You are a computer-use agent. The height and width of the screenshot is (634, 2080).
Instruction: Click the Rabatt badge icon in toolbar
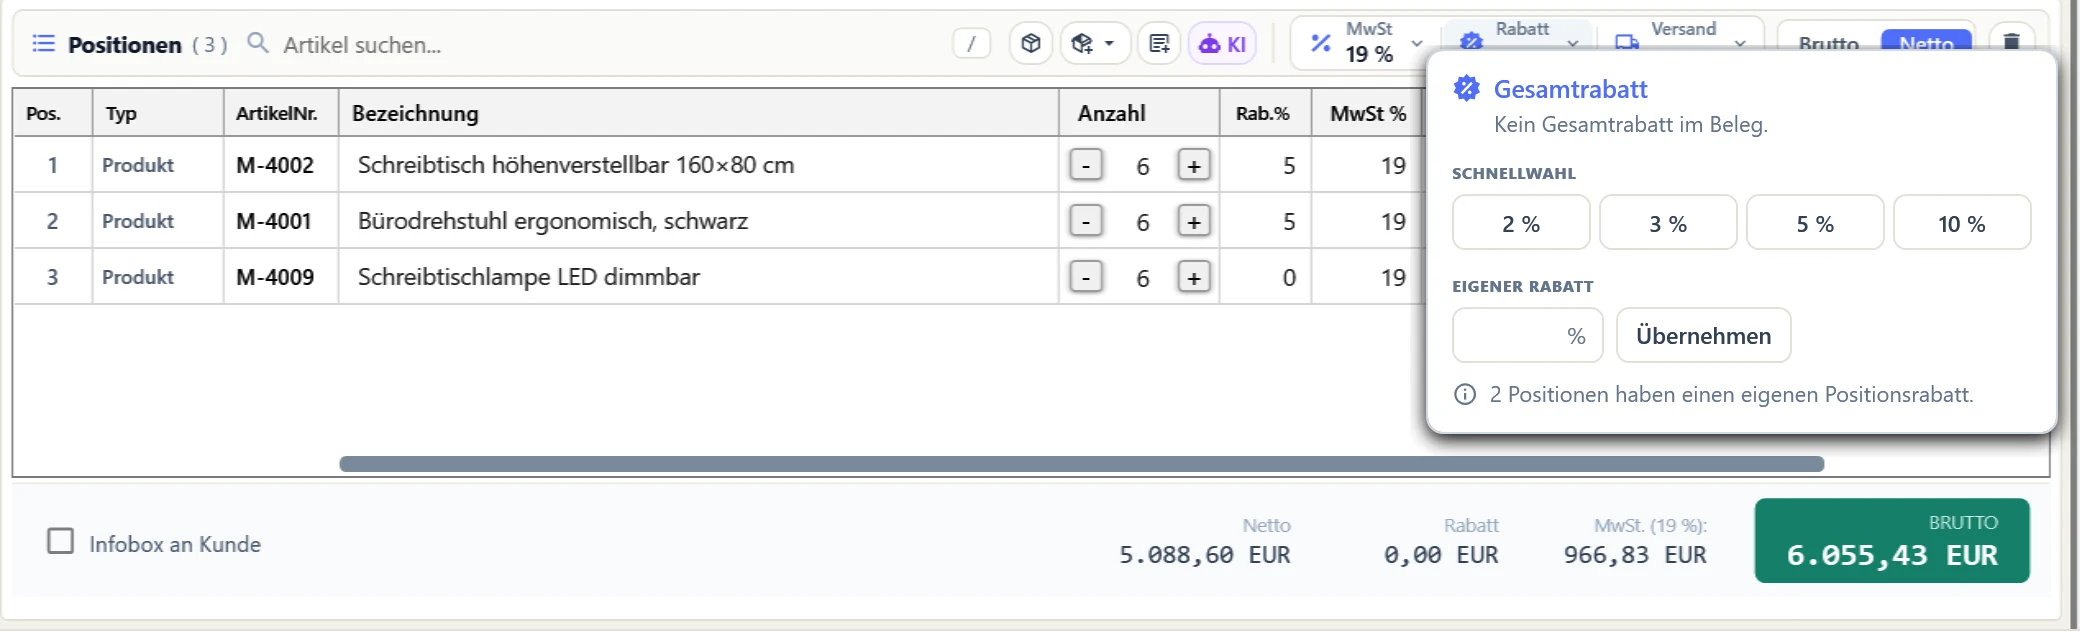click(x=1471, y=41)
